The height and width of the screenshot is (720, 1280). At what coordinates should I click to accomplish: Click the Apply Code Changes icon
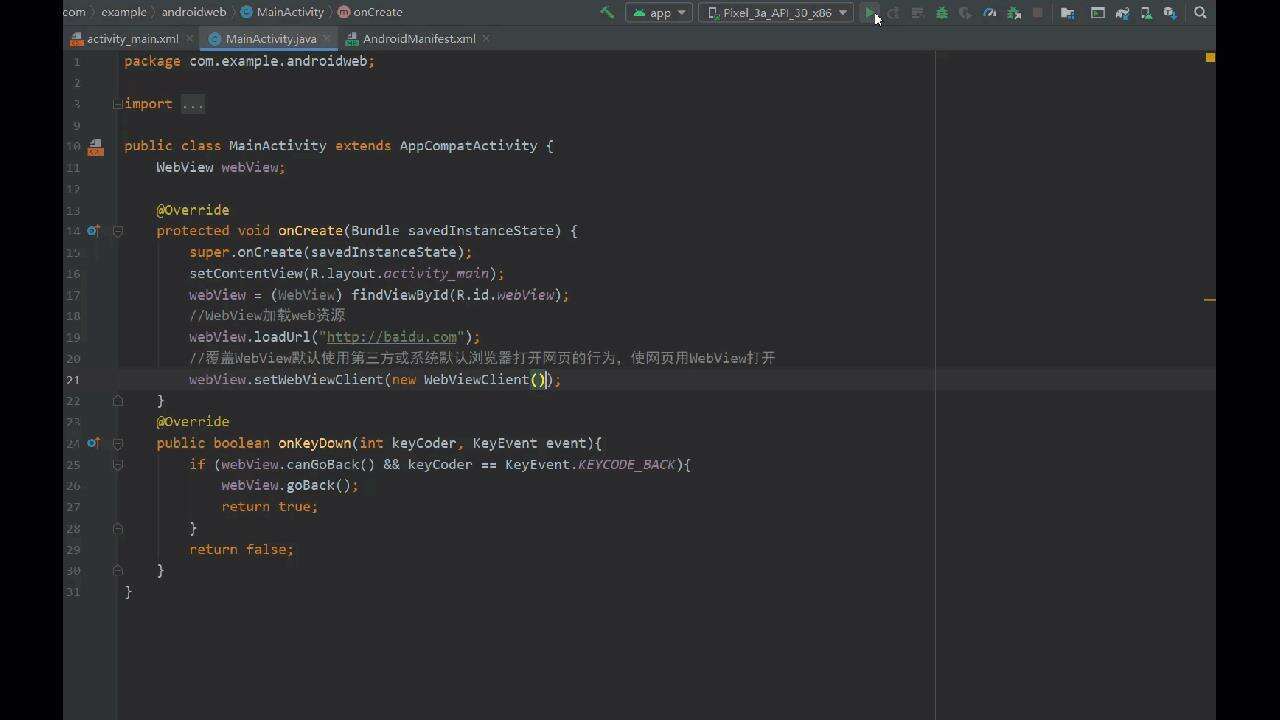tap(918, 13)
